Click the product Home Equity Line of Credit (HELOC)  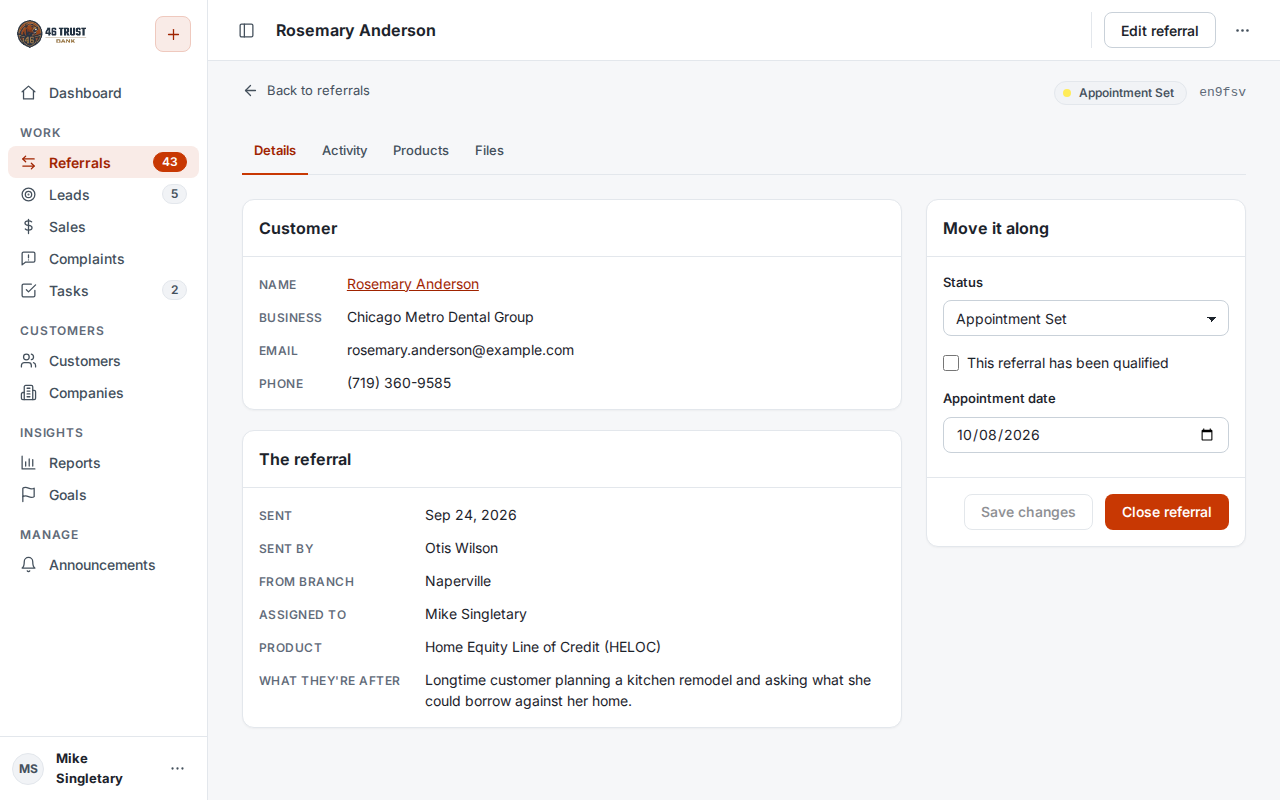point(543,647)
